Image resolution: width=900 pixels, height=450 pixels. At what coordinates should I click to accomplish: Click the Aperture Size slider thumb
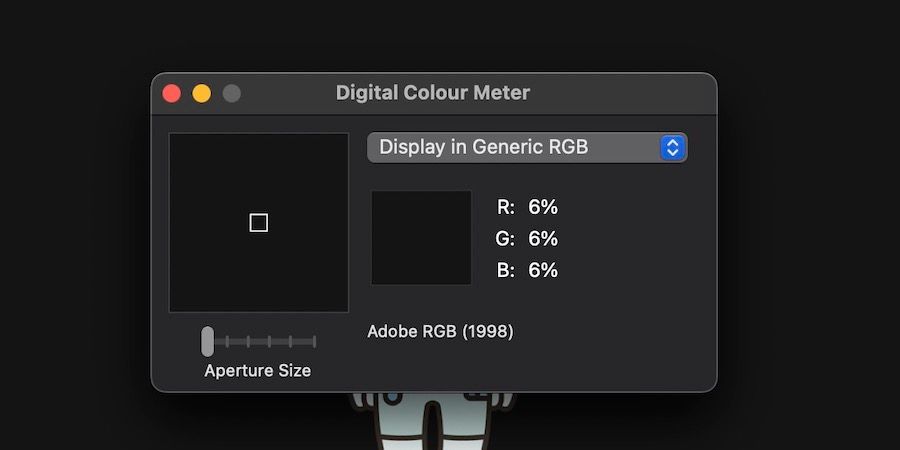click(x=207, y=341)
